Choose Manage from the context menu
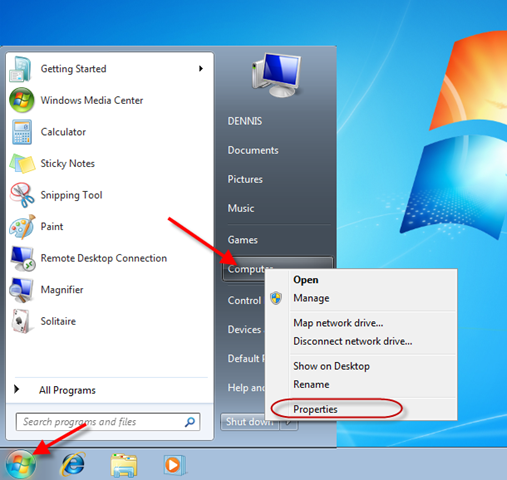 [311, 298]
